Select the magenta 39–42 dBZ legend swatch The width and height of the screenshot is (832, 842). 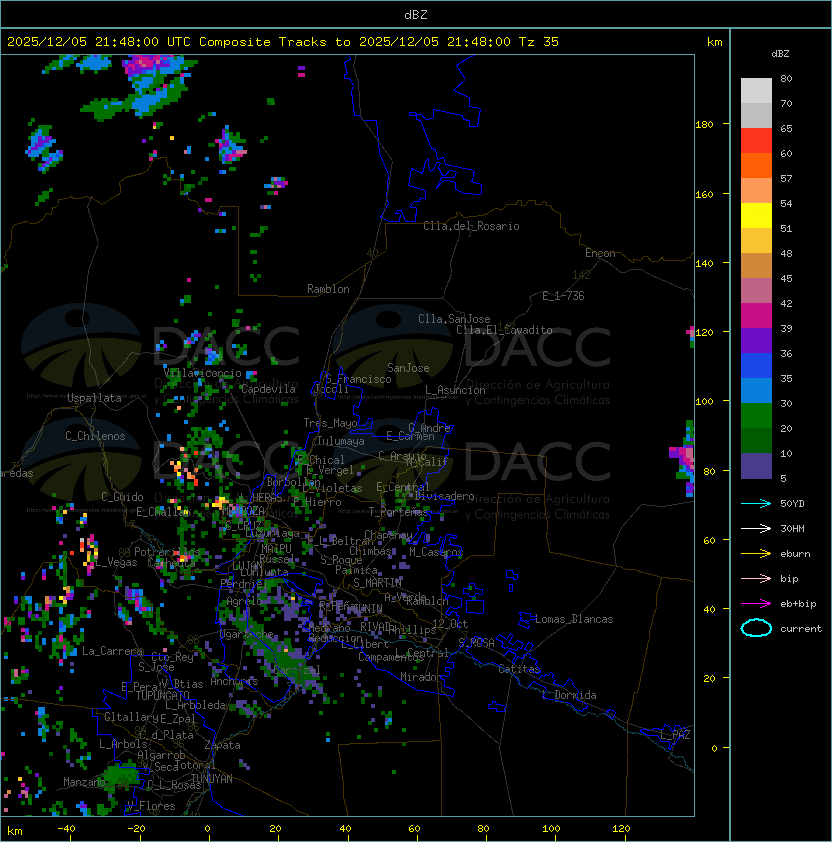click(x=756, y=316)
